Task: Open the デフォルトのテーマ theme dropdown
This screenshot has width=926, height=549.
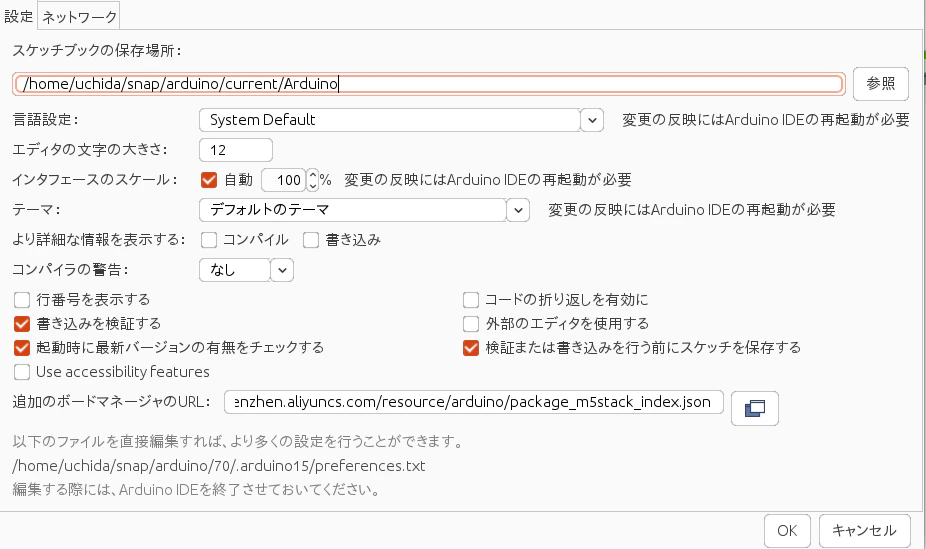Action: pyautogui.click(x=353, y=210)
